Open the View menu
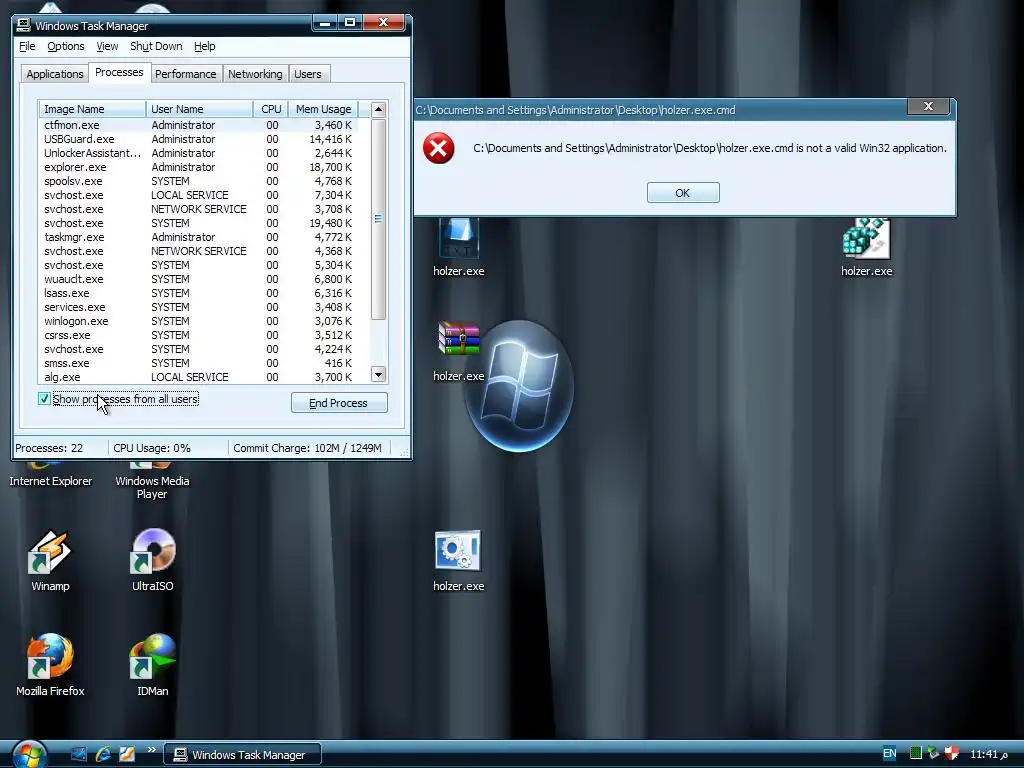The width and height of the screenshot is (1024, 768). [107, 46]
